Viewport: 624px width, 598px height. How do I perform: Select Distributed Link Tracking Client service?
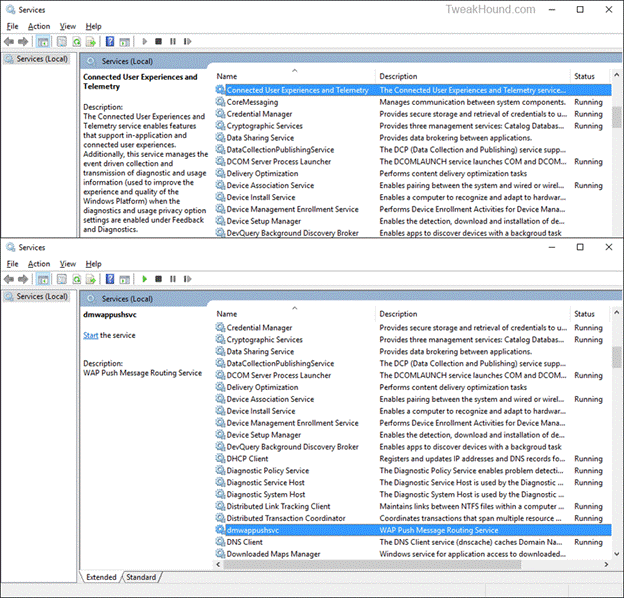(413, 506)
